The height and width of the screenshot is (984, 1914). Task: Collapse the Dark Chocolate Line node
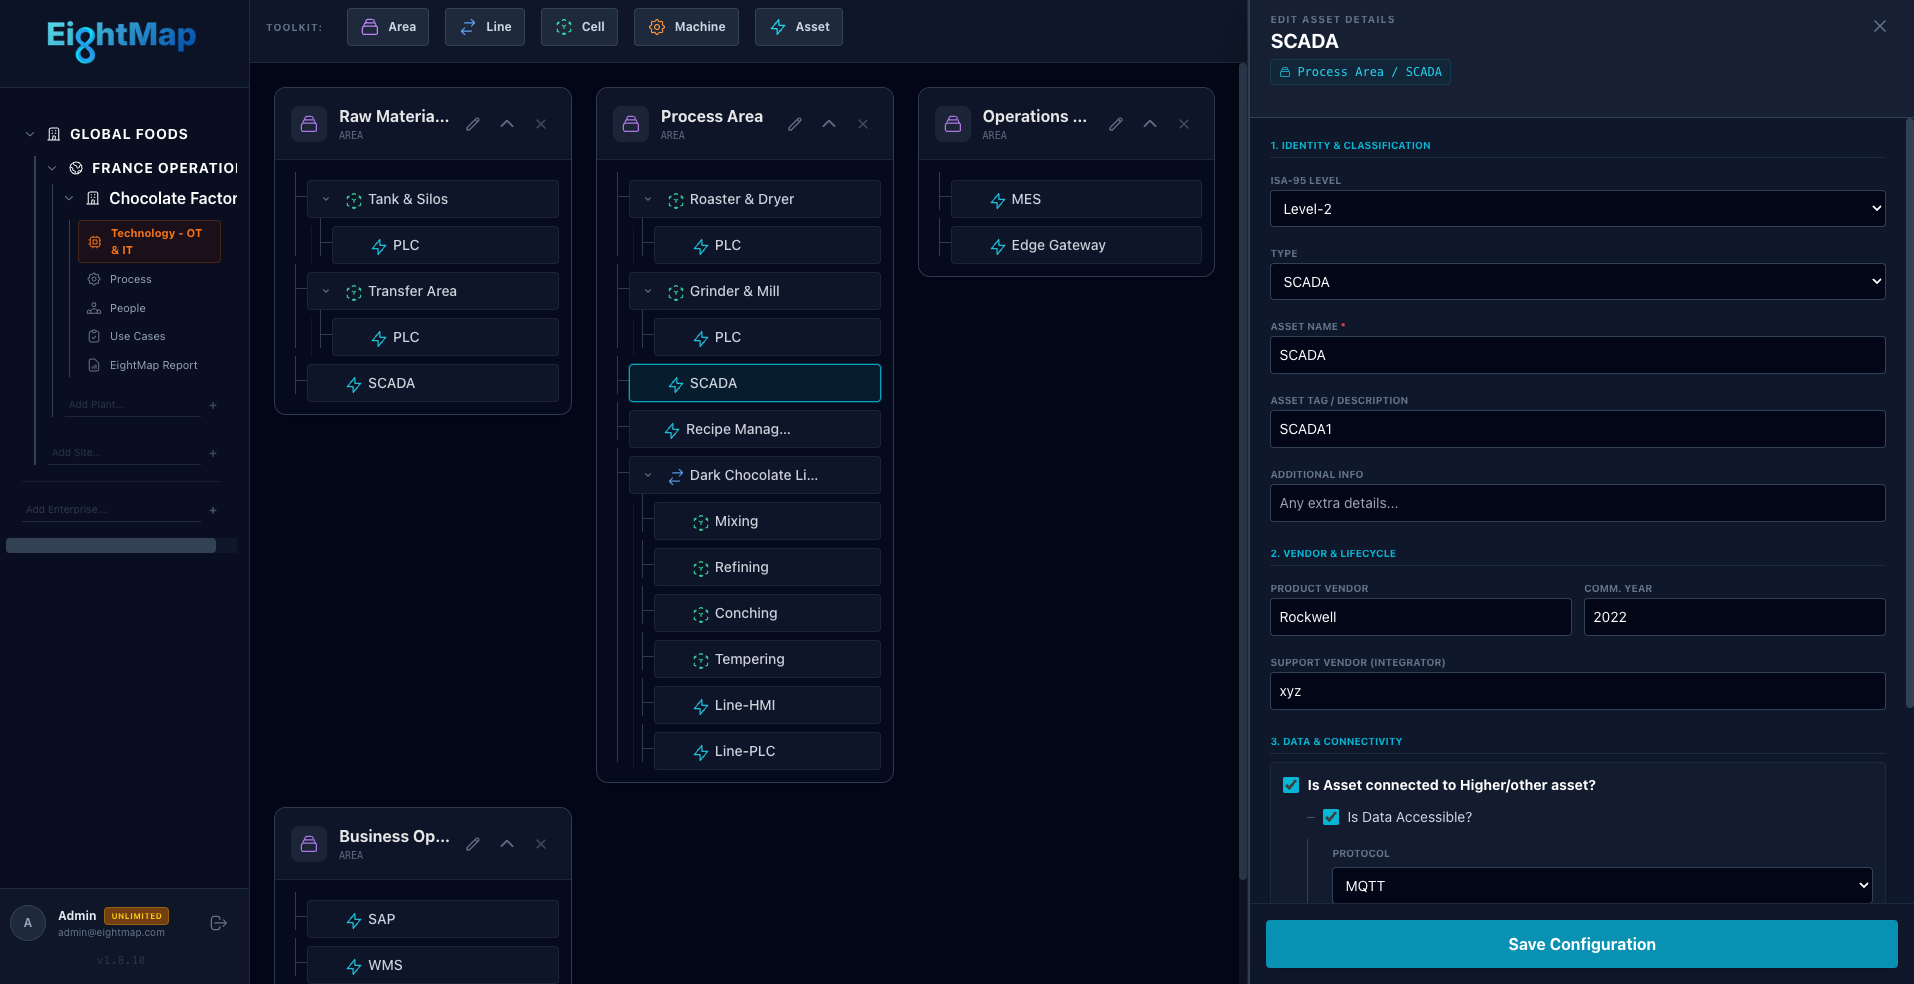click(x=648, y=475)
